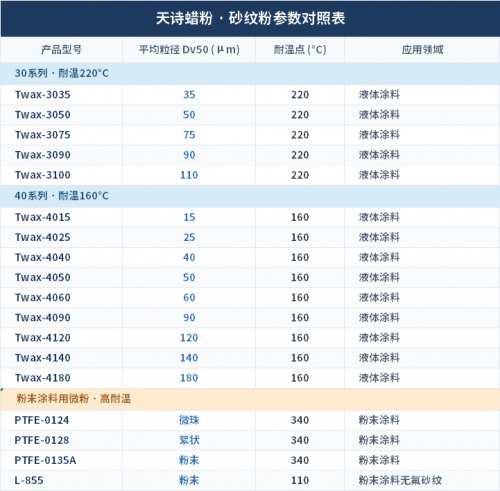
Task: Click particle size 60 in Twax-4060 row
Action: point(189,297)
